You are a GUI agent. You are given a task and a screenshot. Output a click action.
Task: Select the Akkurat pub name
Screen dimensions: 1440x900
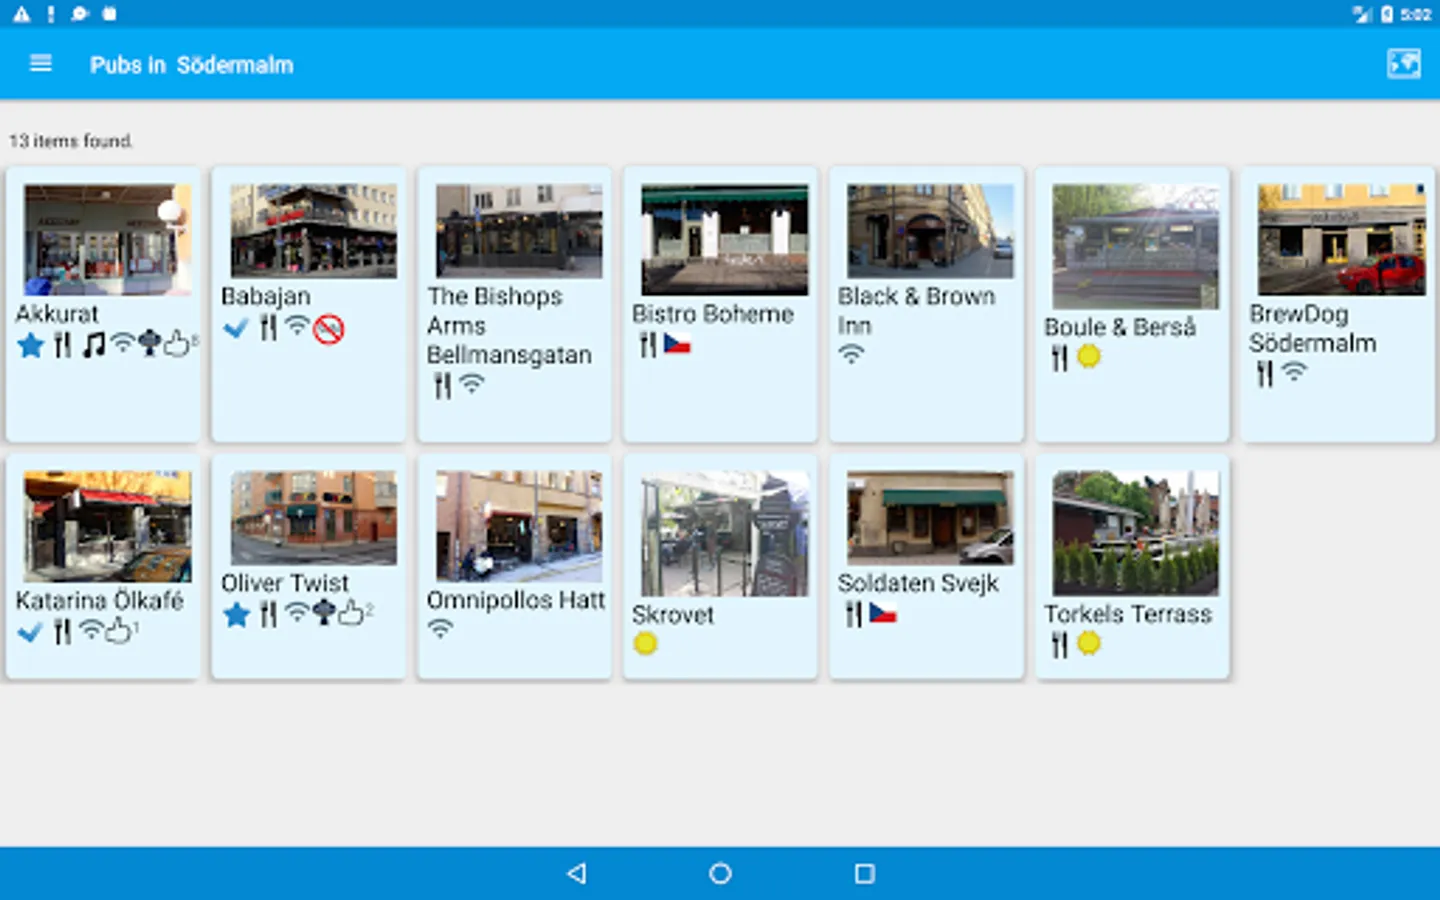(x=57, y=314)
